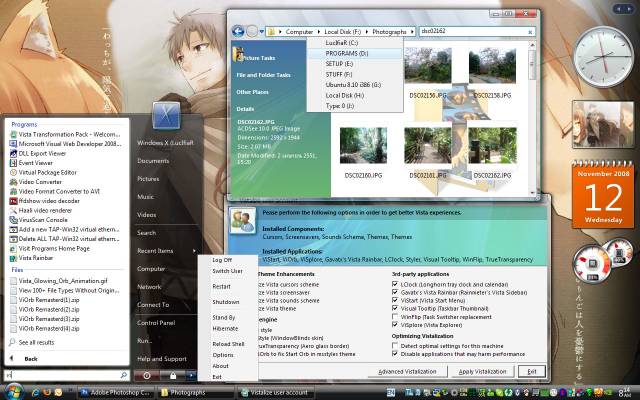
Task: Click the user account picture tile
Action: pyautogui.click(x=166, y=116)
